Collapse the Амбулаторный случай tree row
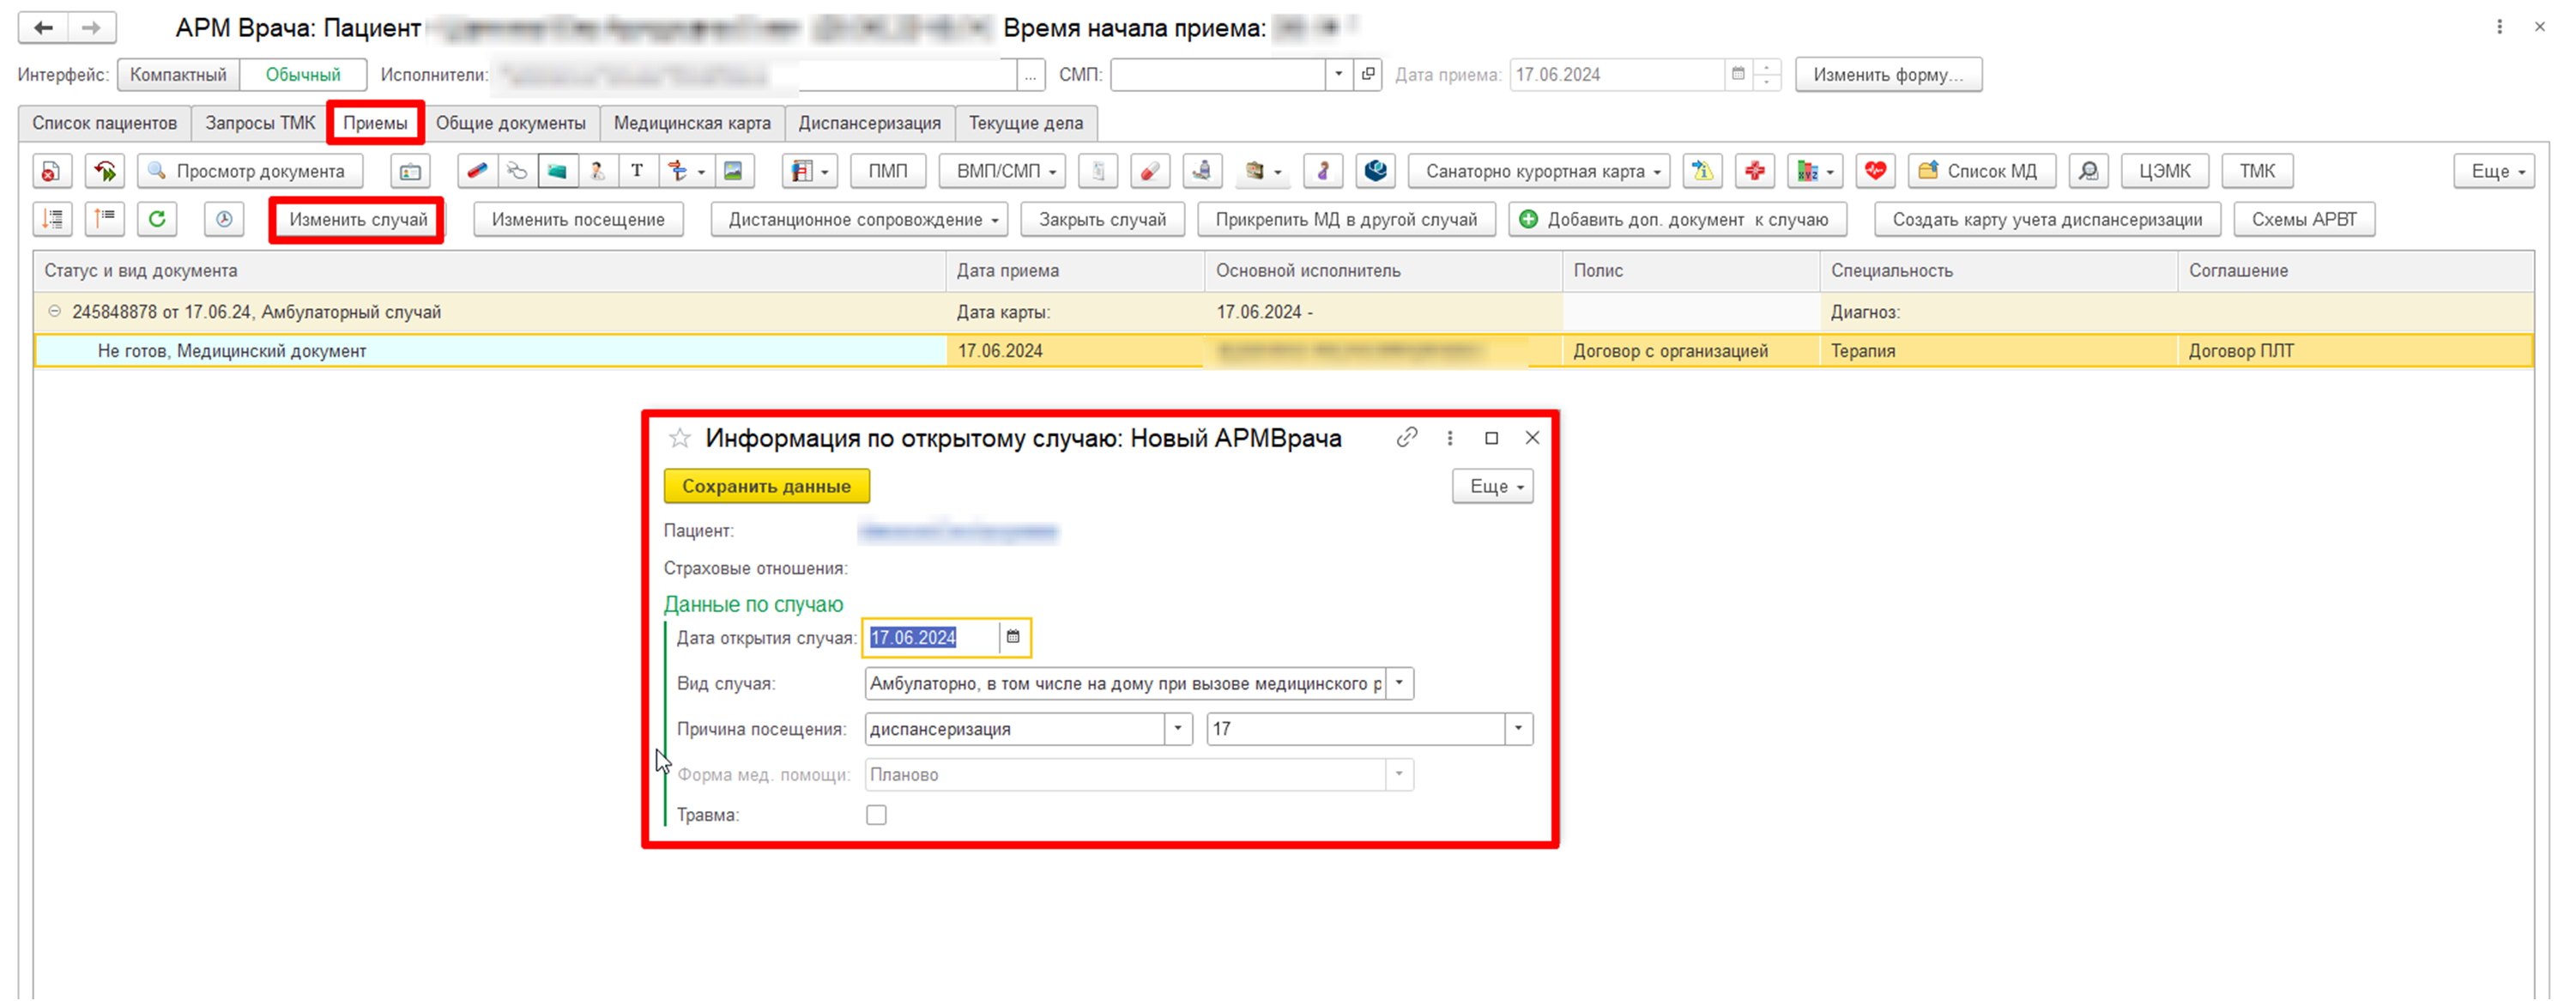This screenshot has height=1001, width=2576. coord(55,312)
